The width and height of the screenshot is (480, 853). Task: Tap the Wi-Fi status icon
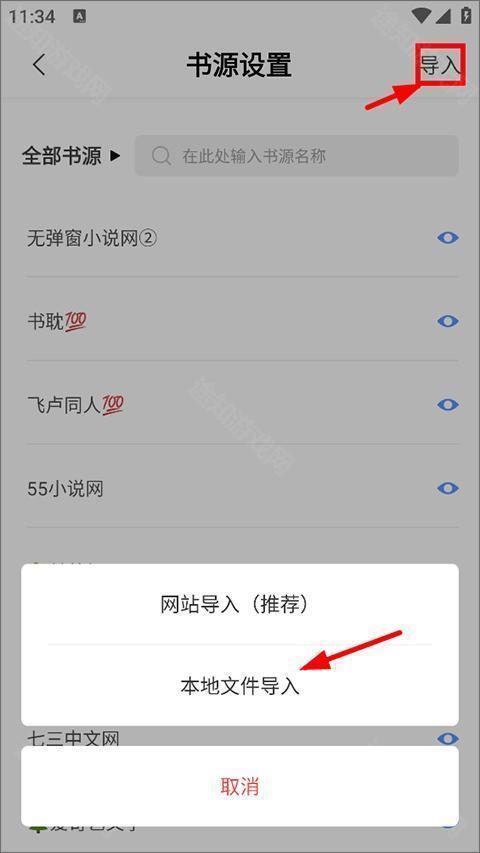click(421, 16)
